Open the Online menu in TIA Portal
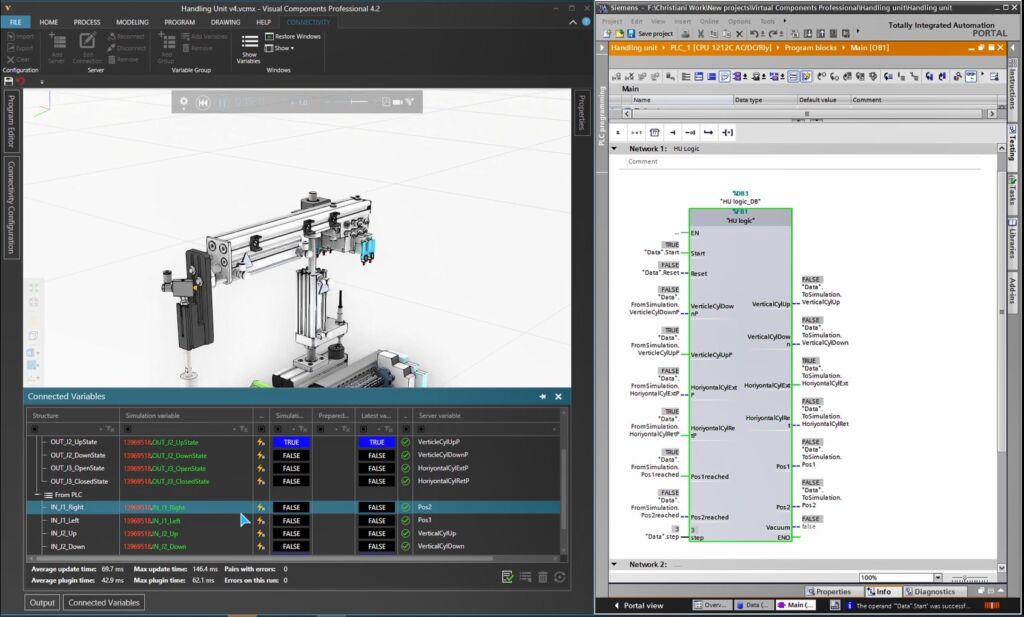1024x617 pixels. [x=709, y=21]
